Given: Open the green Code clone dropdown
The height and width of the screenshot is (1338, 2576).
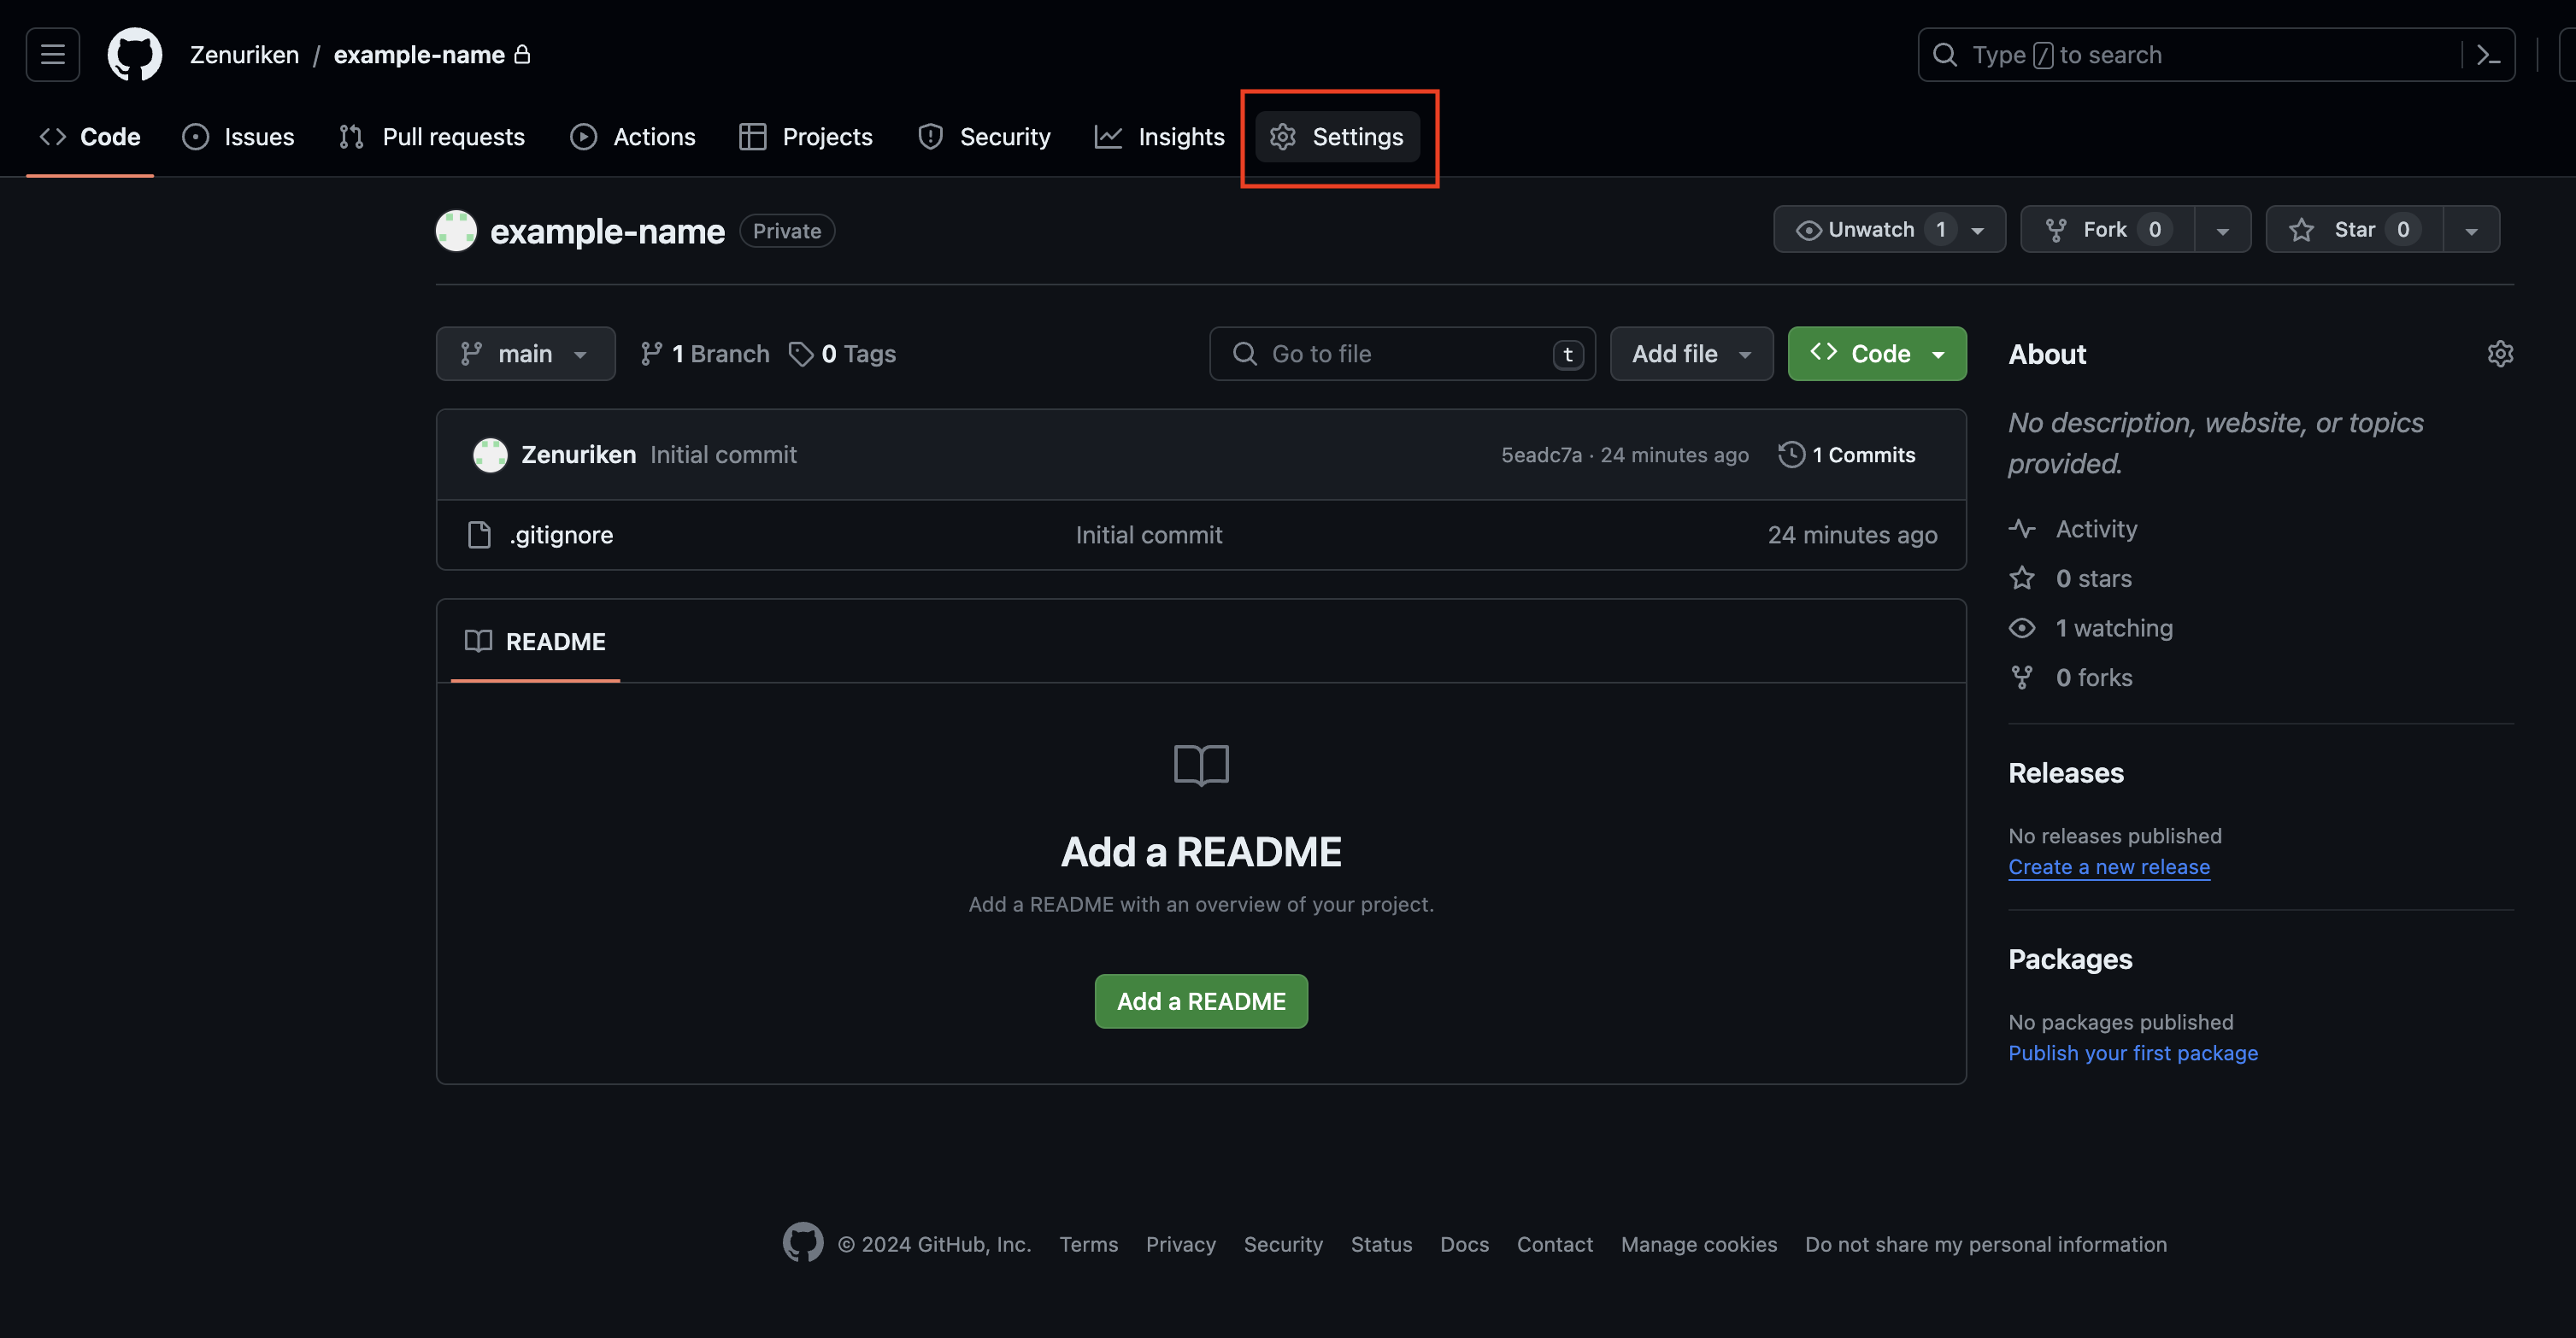Looking at the screenshot, I should click(1876, 354).
